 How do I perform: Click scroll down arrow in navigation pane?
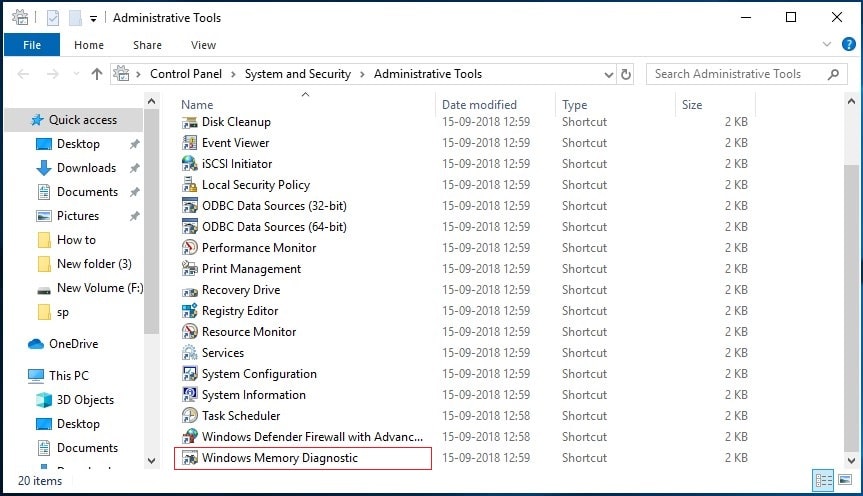(x=151, y=461)
